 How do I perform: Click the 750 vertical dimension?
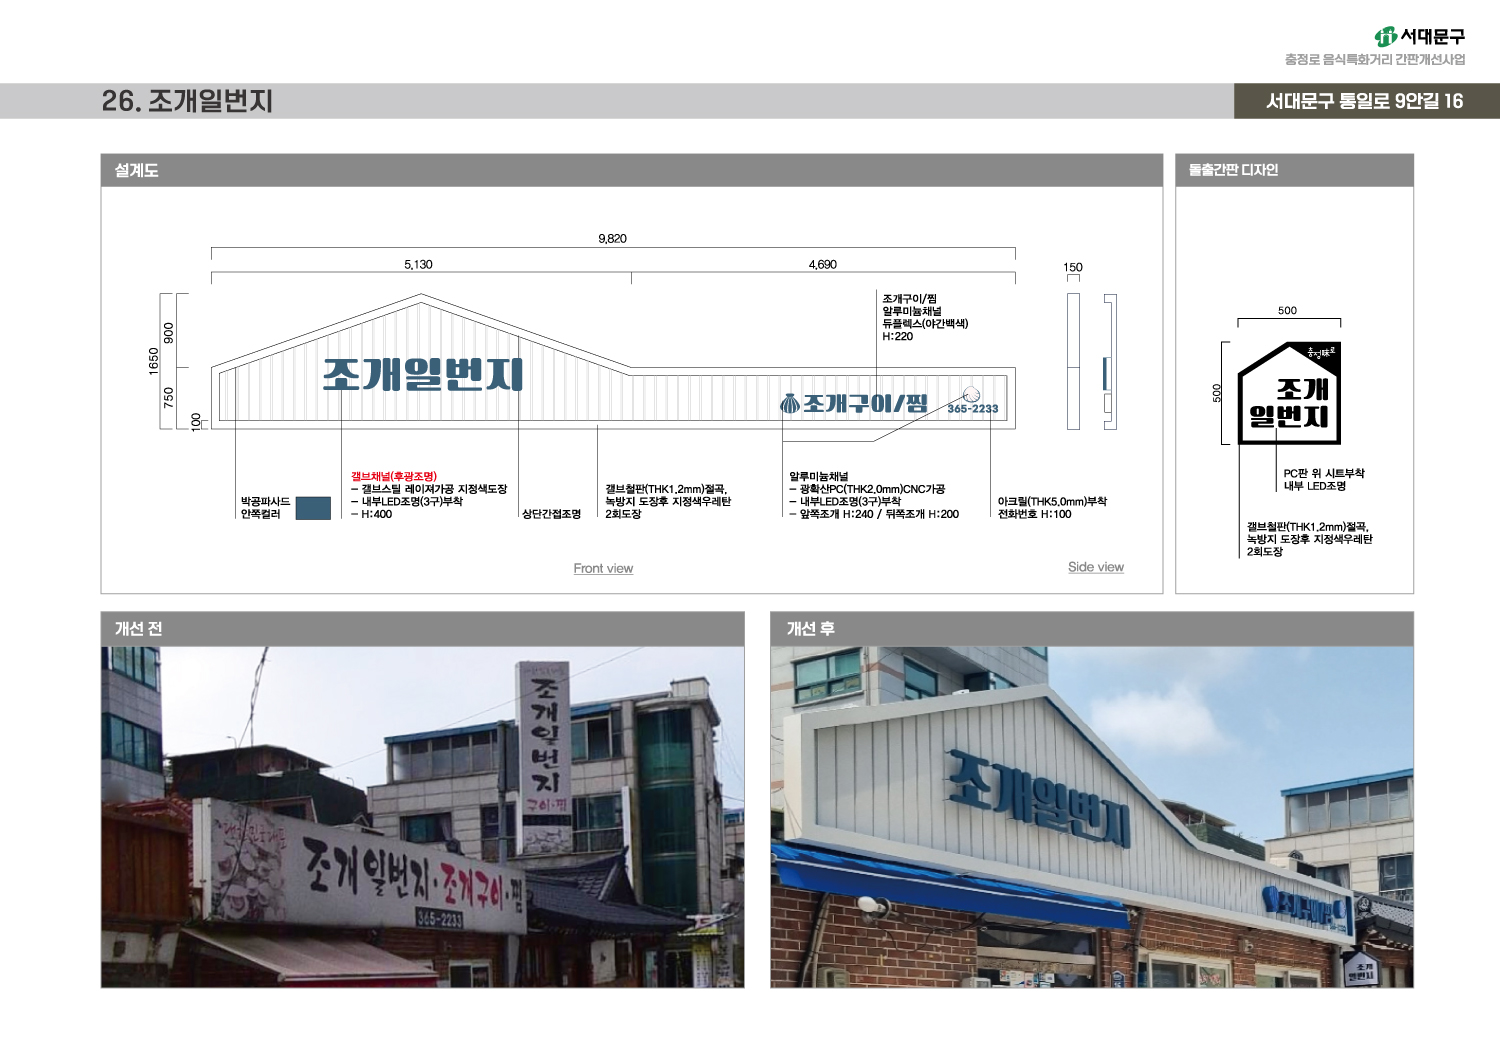coord(169,398)
